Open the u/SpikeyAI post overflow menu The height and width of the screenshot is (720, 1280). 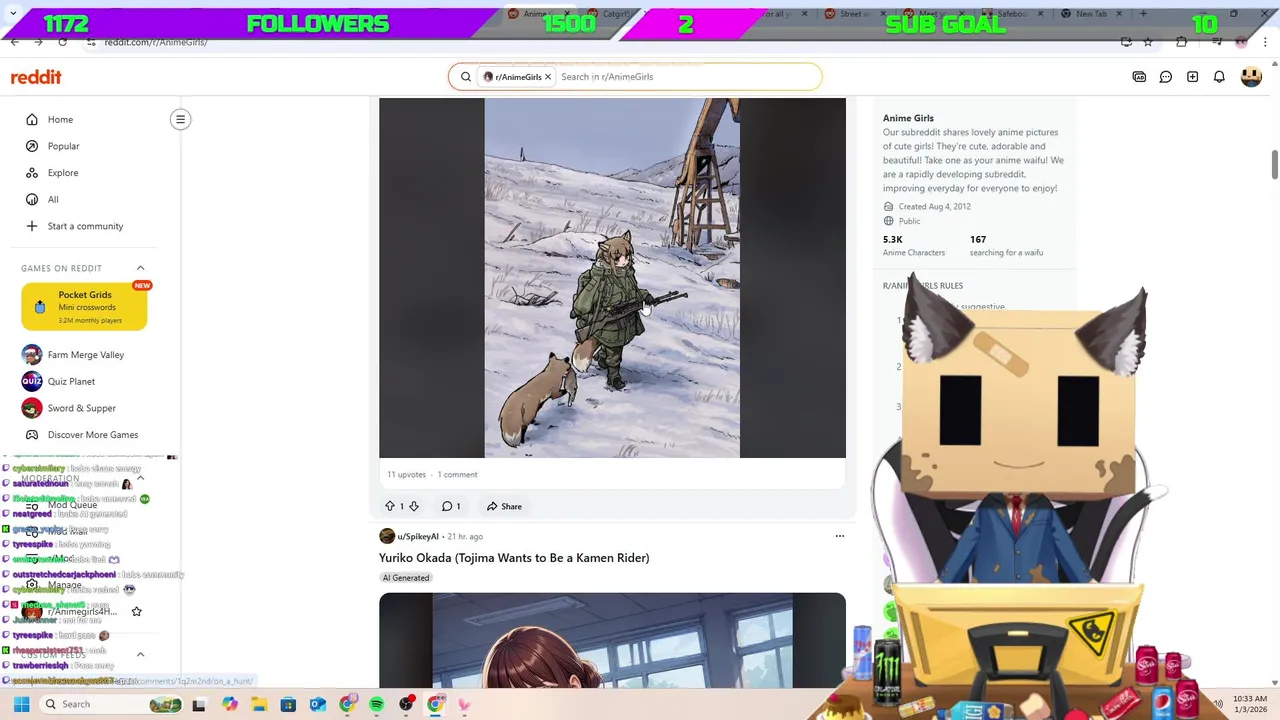839,536
